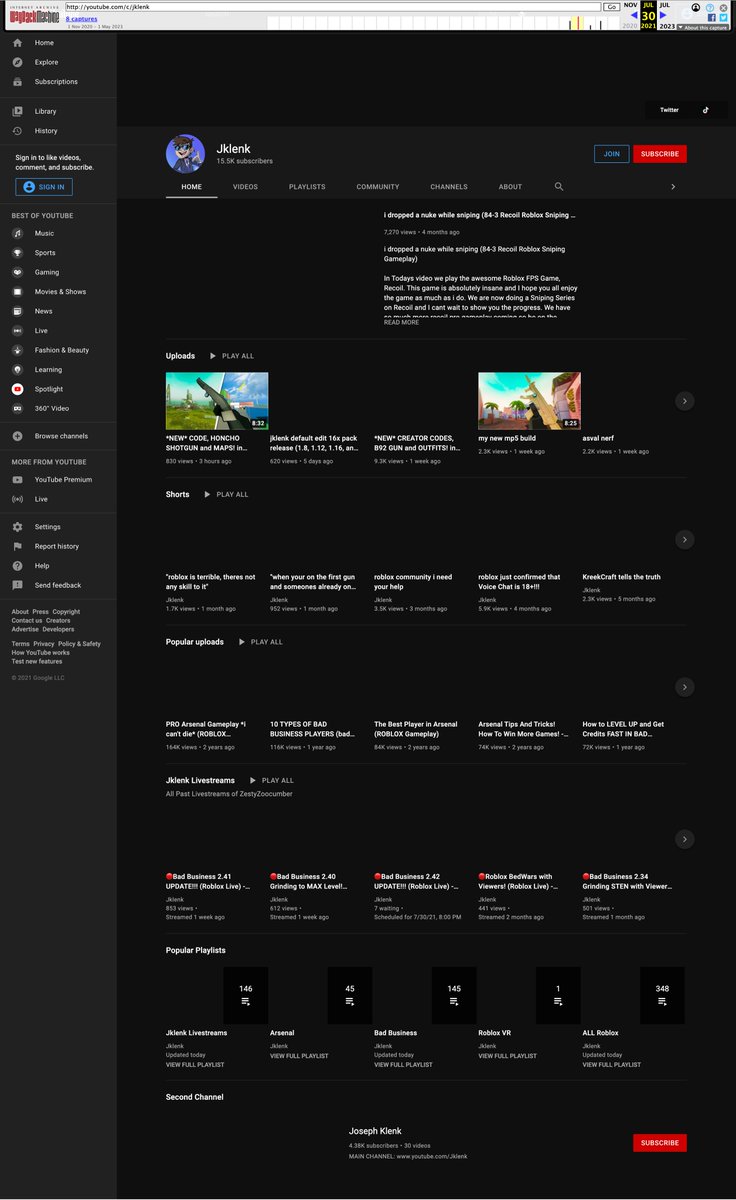The height and width of the screenshot is (1200, 736).
Task: Open the my new mp5 build thumbnail
Action: (529, 401)
